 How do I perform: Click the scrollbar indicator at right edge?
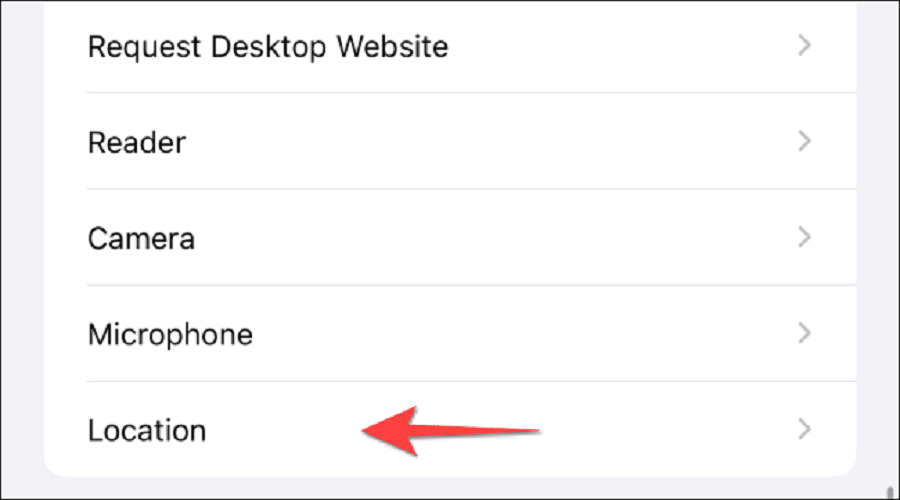[887, 469]
